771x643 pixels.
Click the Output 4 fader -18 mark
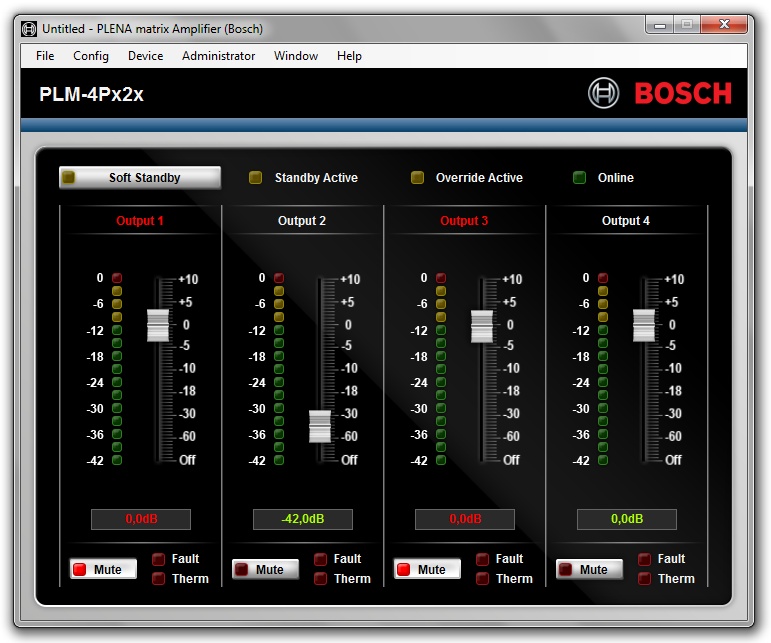674,391
